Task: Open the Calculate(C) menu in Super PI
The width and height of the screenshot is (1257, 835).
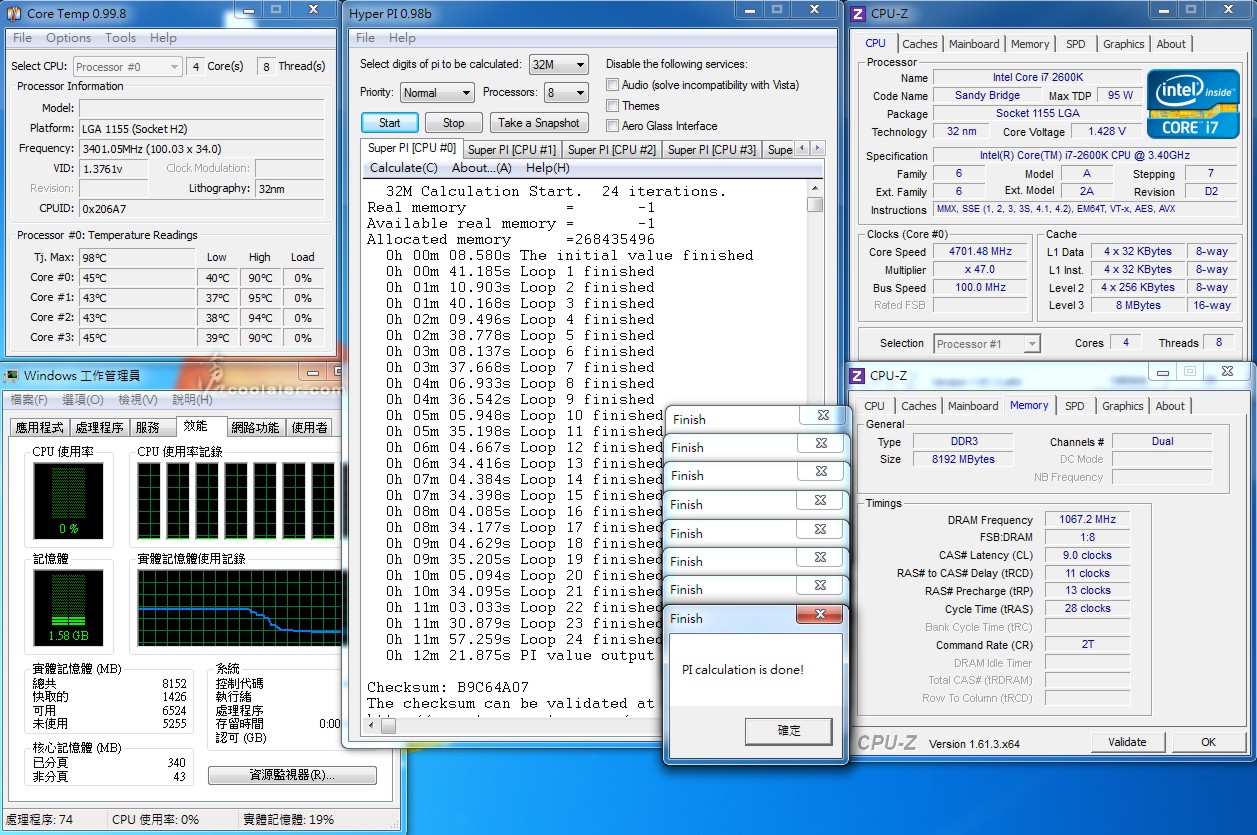Action: [404, 168]
